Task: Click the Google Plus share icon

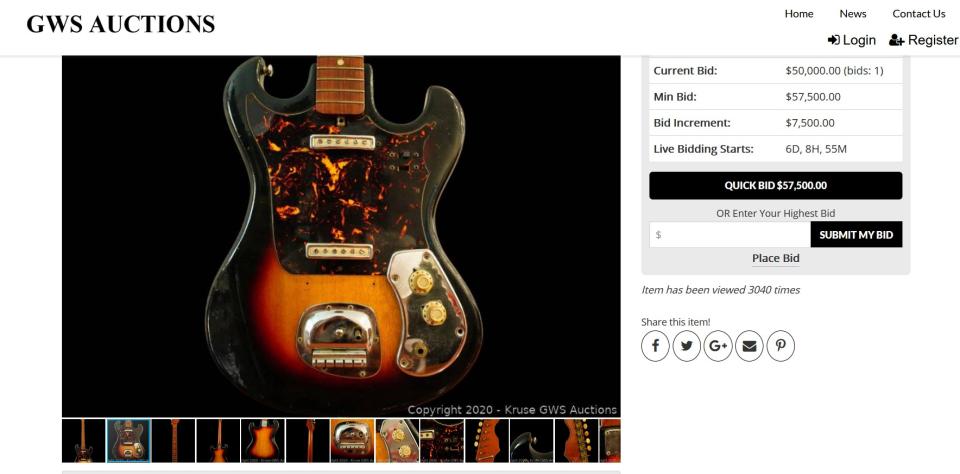Action: pos(718,346)
